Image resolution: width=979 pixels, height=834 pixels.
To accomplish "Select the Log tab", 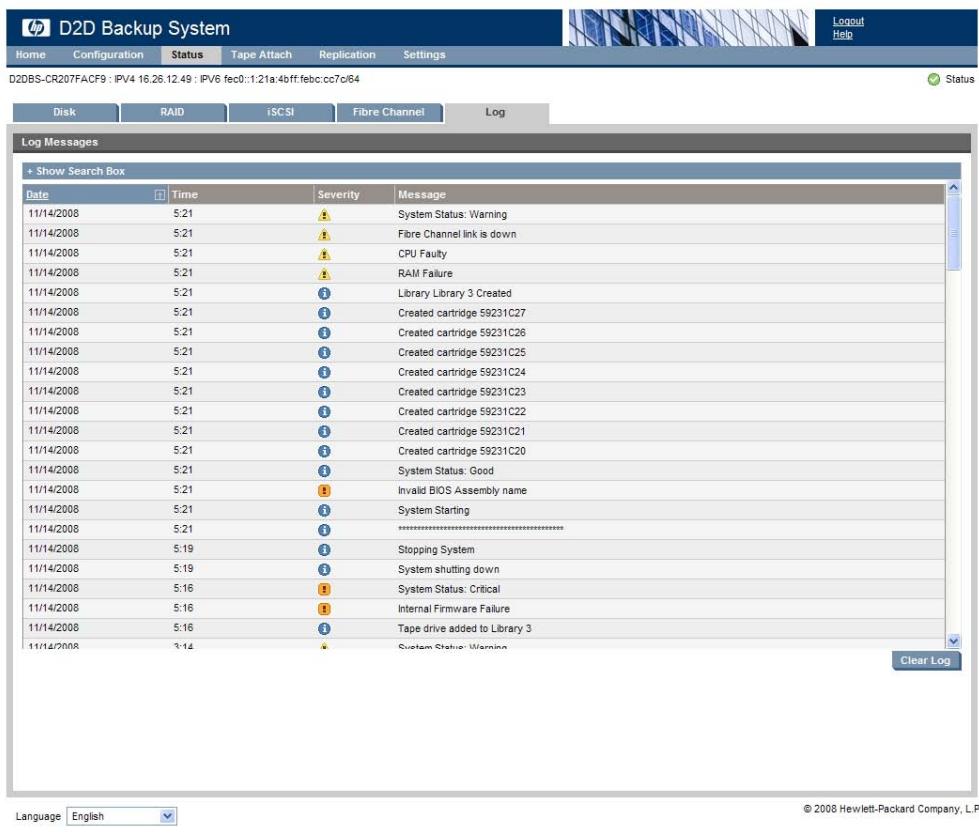I will (496, 112).
